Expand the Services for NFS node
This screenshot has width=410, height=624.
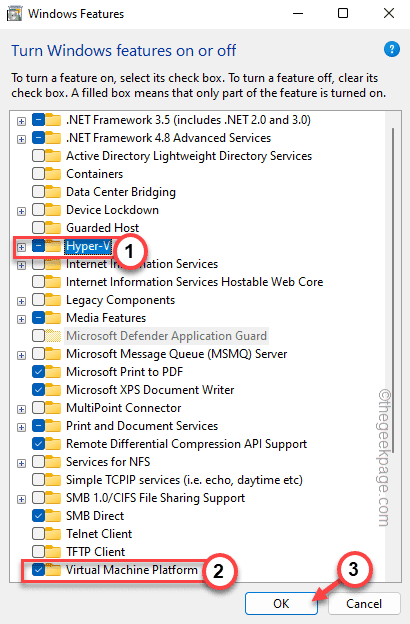tap(21, 463)
